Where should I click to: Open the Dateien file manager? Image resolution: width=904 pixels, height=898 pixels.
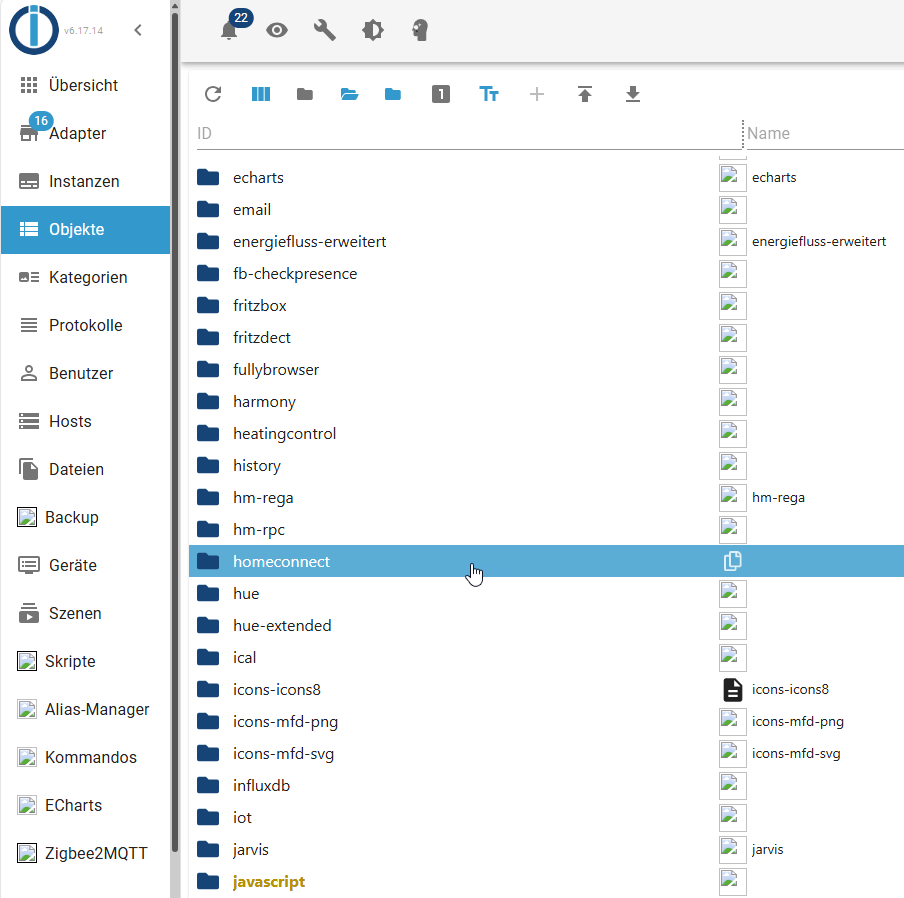(x=85, y=470)
